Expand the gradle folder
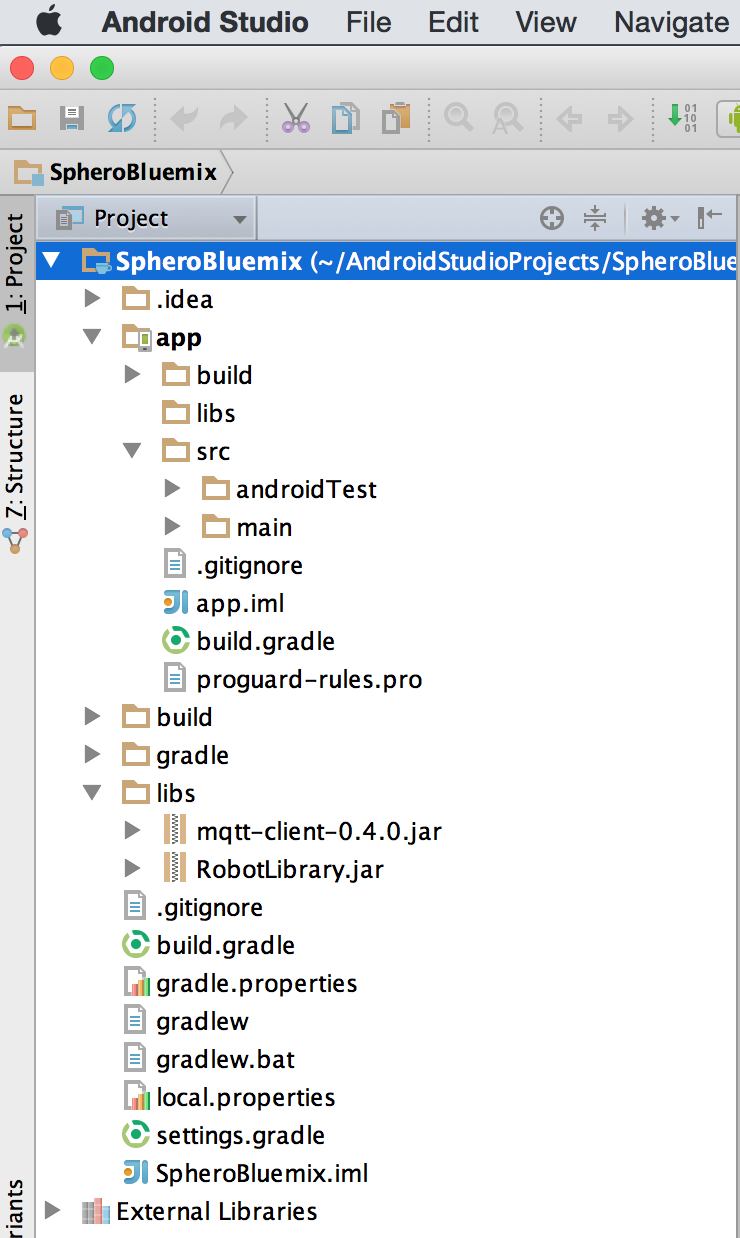 (x=92, y=755)
